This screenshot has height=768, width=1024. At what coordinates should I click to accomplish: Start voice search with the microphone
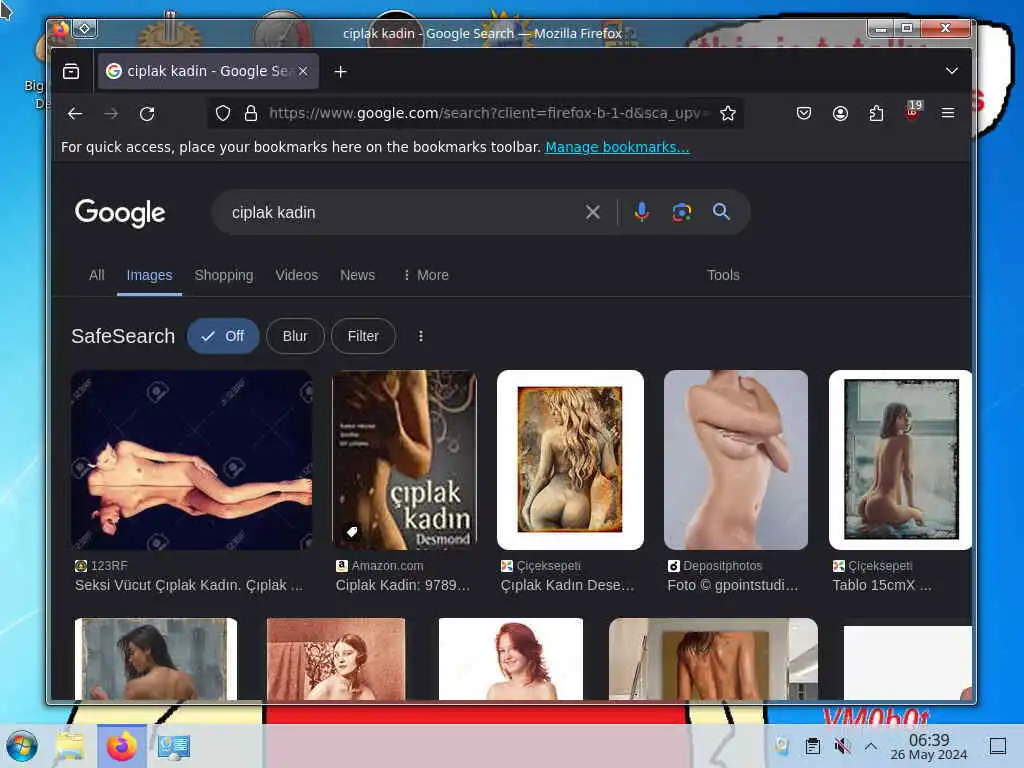tap(641, 212)
